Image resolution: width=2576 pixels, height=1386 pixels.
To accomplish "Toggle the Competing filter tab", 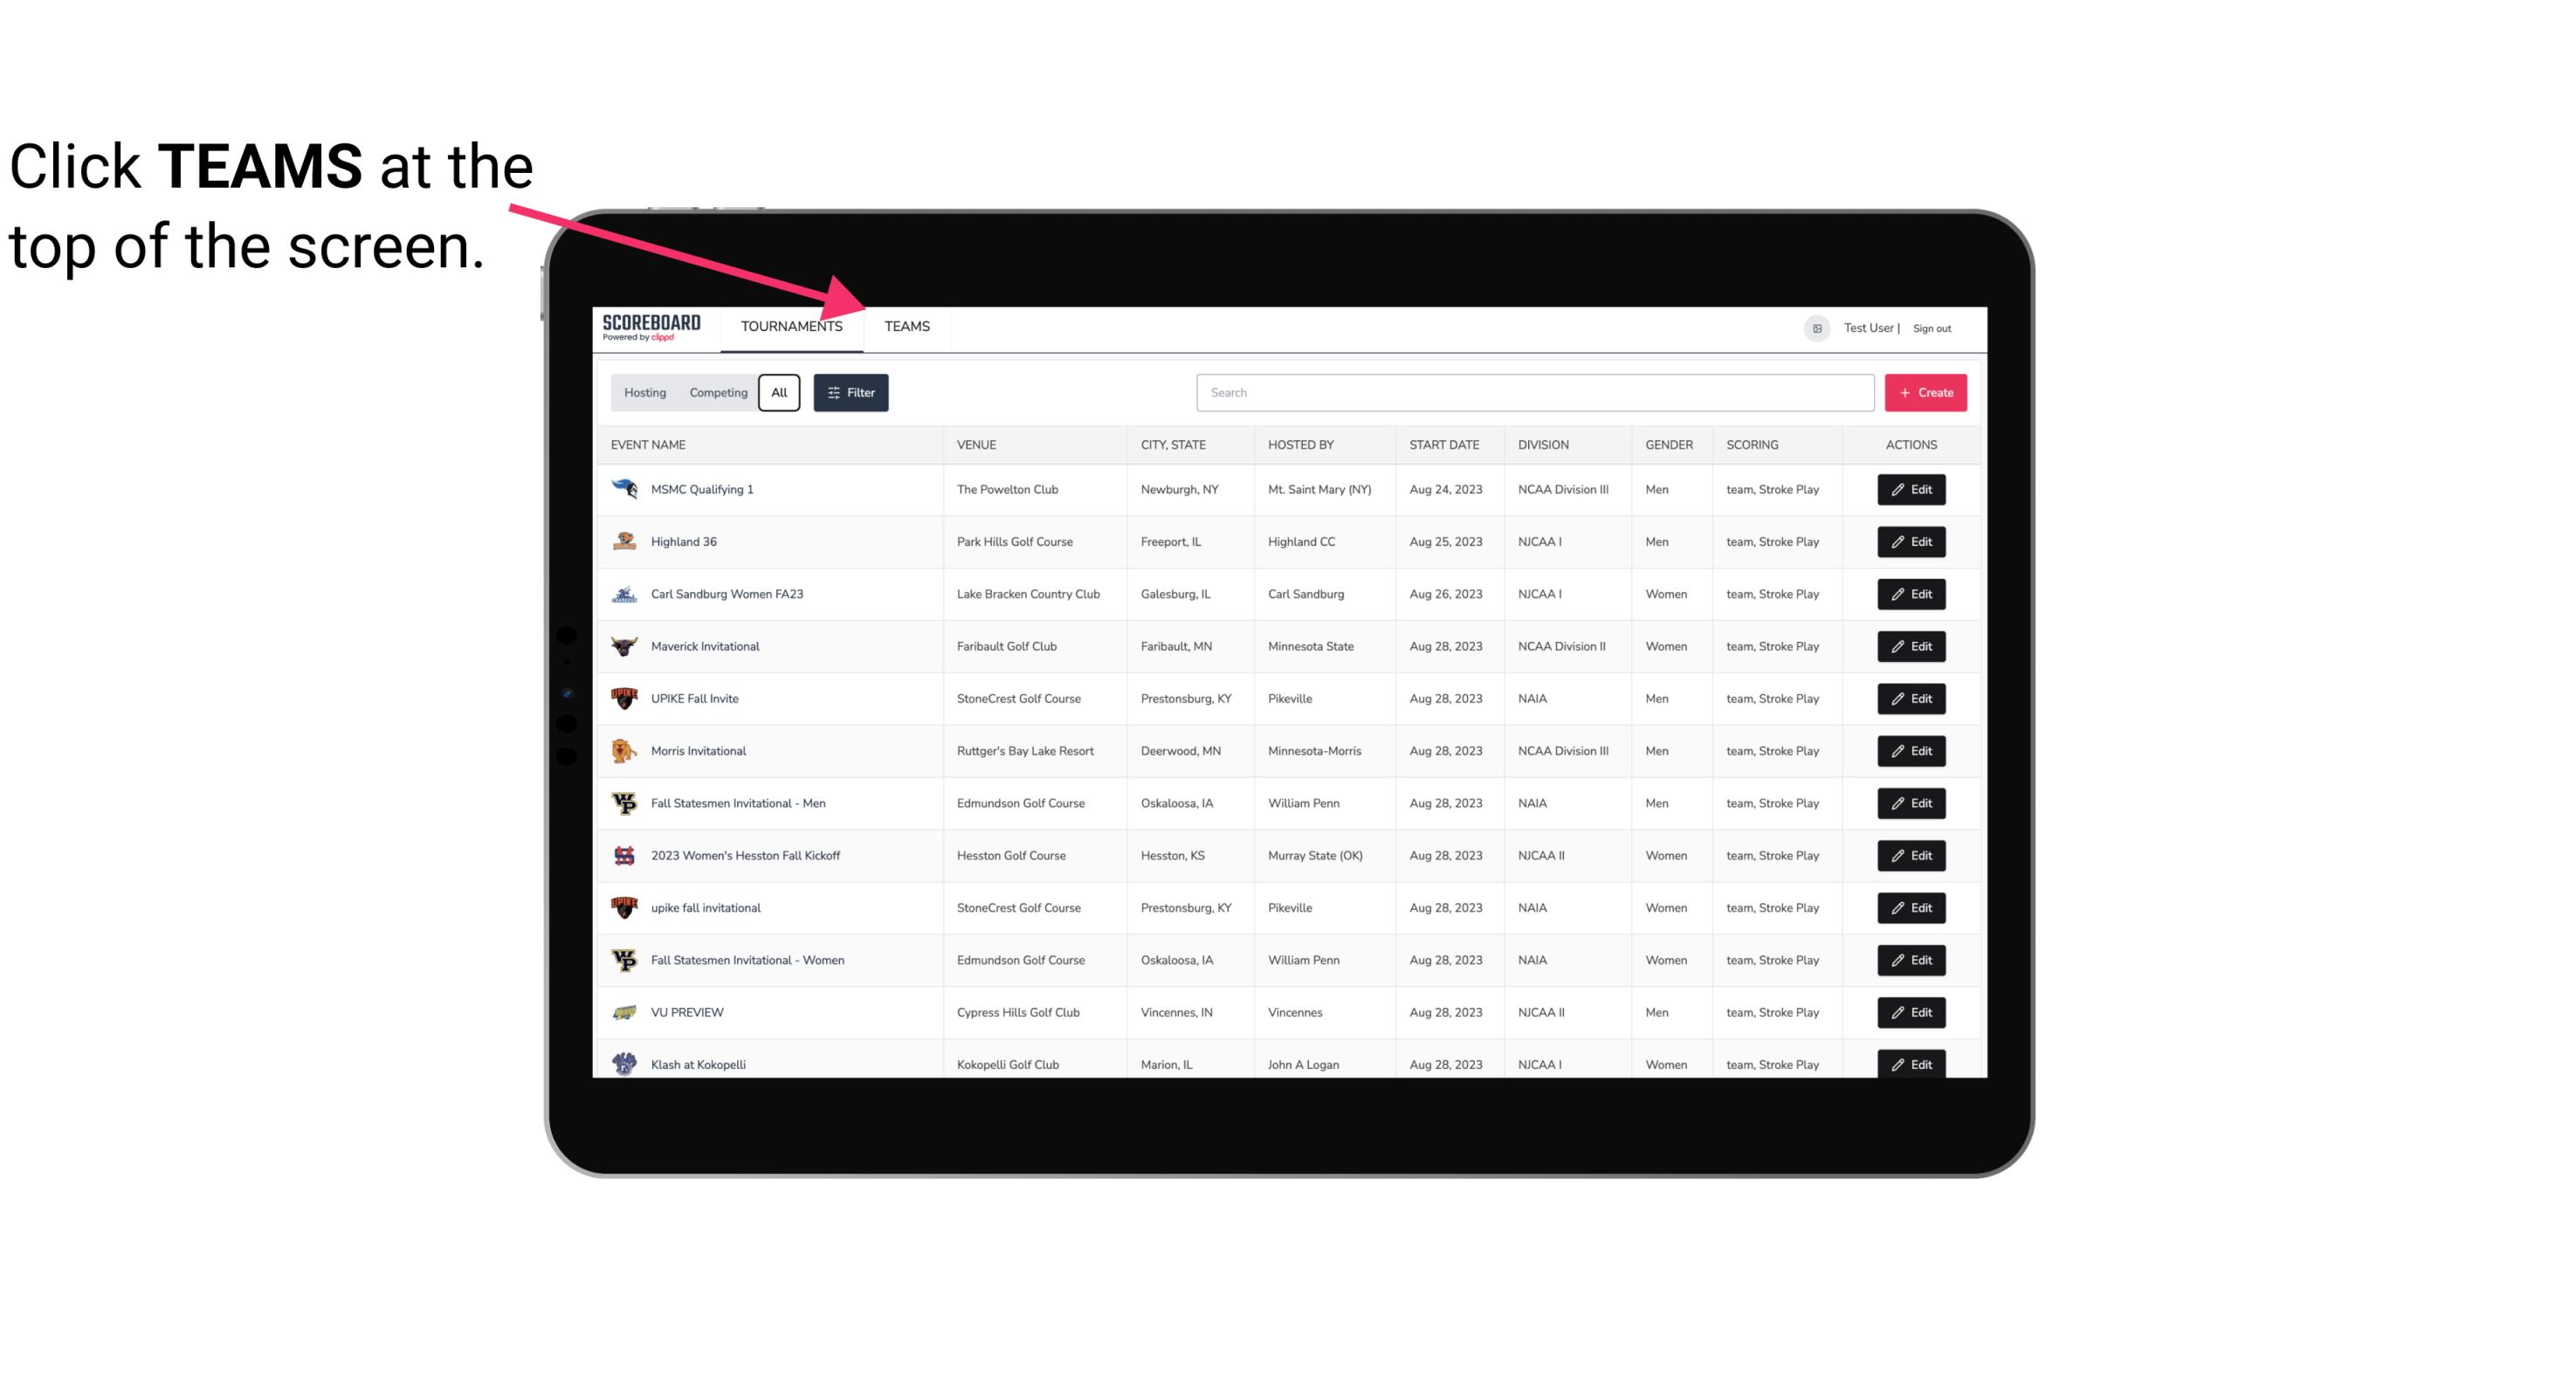I will (715, 393).
